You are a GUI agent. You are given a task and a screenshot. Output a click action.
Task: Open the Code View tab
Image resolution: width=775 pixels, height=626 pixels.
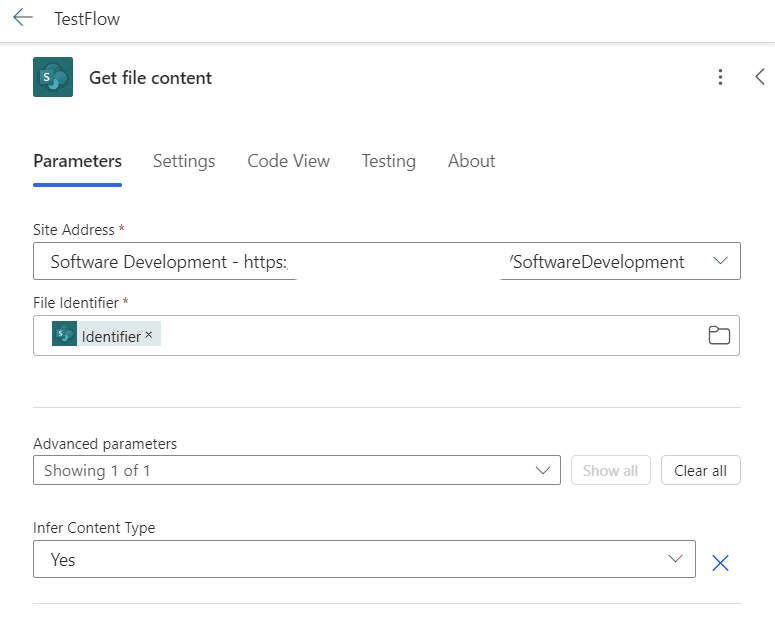288,161
